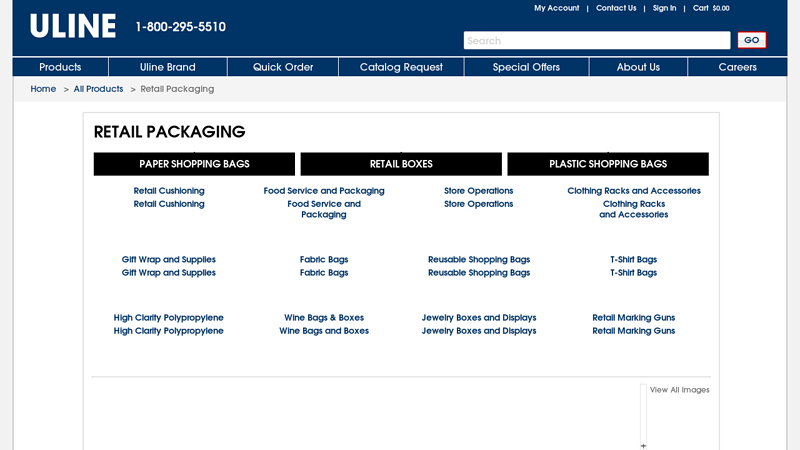Expand the small plus icon near images

click(x=643, y=446)
